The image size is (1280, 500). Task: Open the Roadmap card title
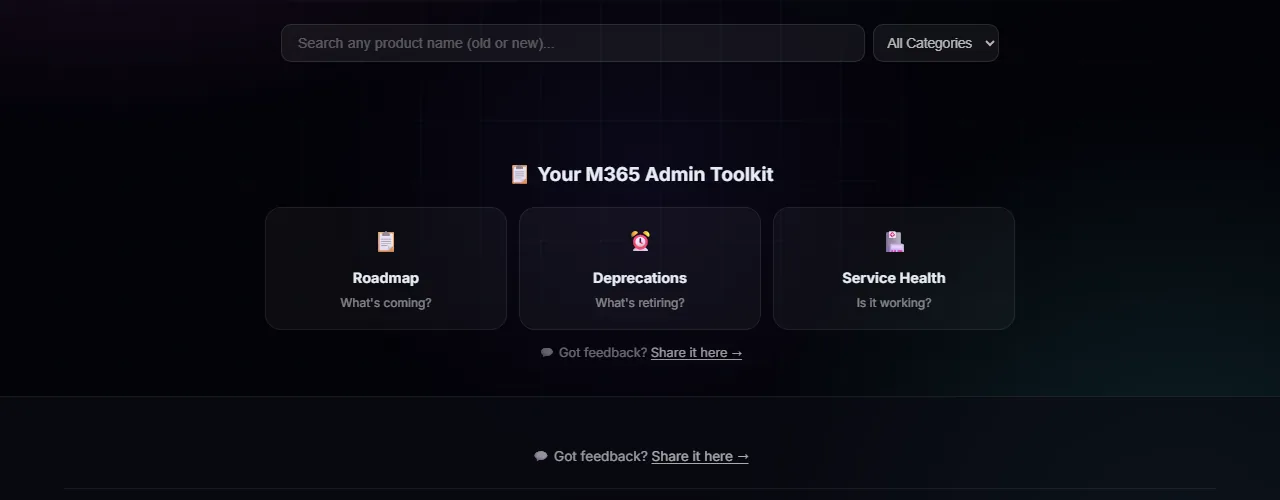386,278
